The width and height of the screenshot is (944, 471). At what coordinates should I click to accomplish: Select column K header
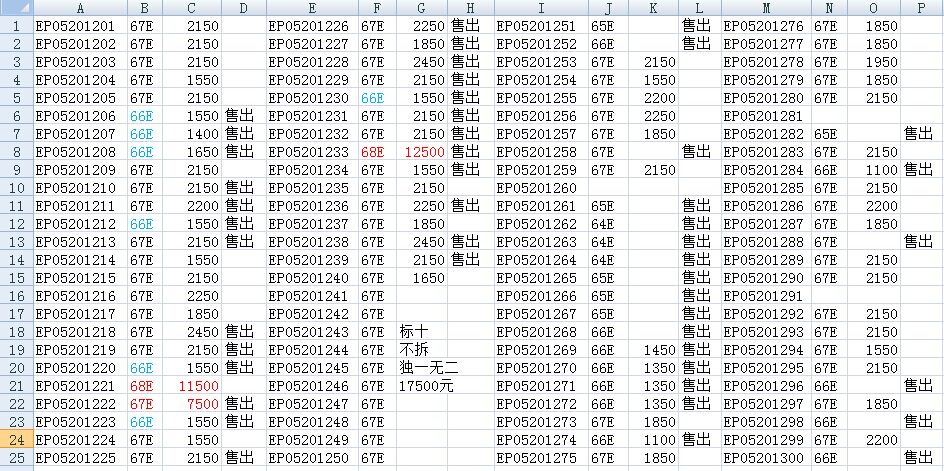click(x=653, y=8)
